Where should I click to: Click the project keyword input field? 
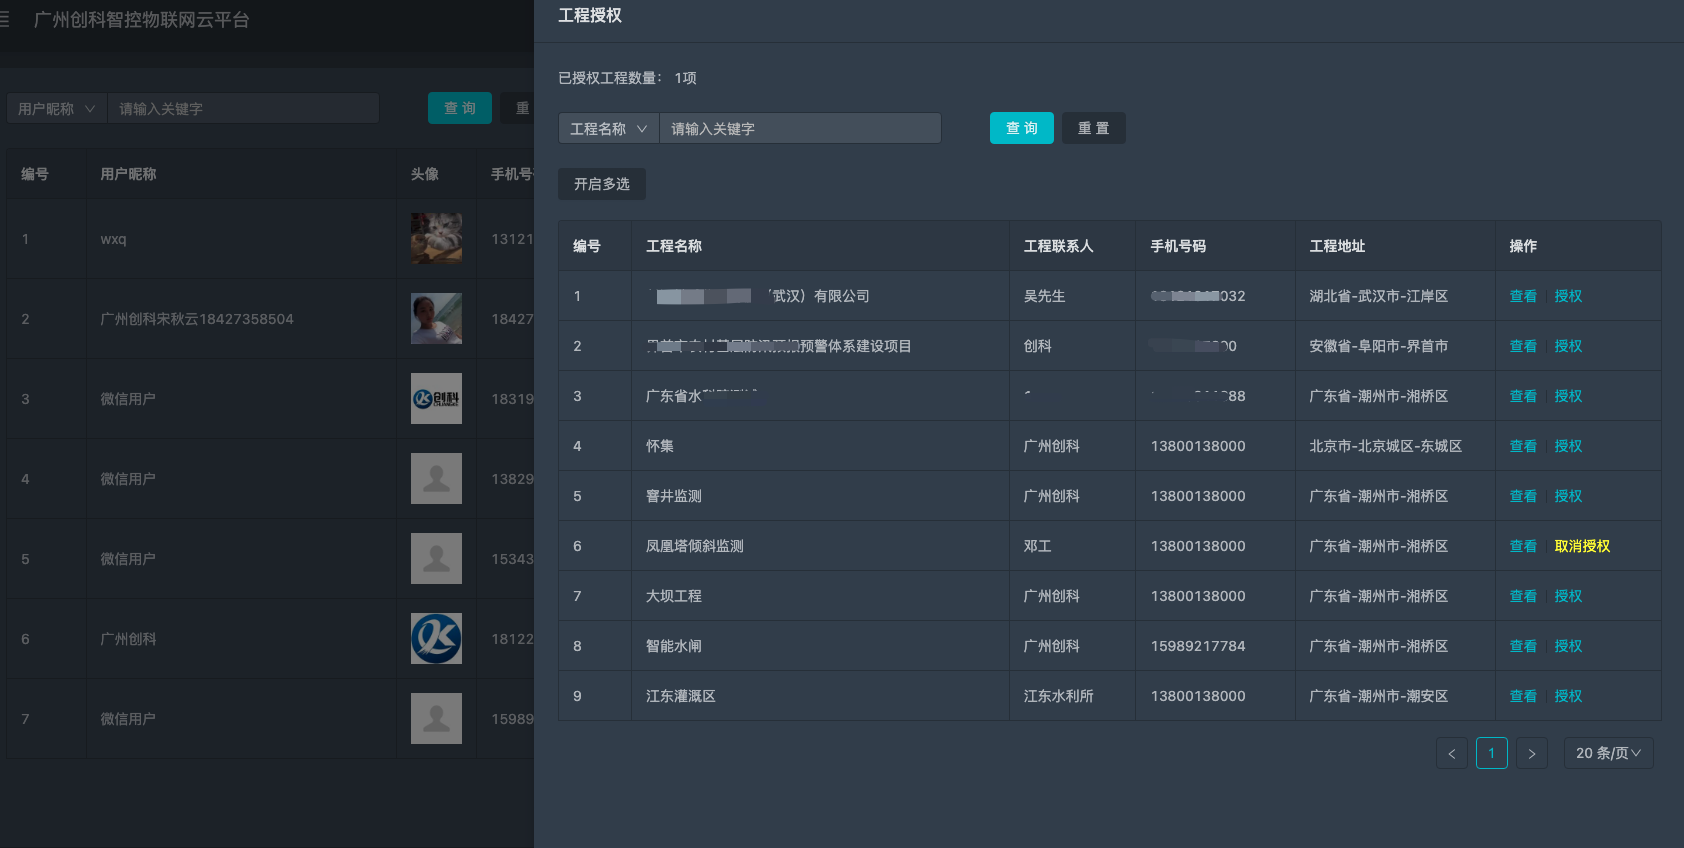pyautogui.click(x=800, y=128)
